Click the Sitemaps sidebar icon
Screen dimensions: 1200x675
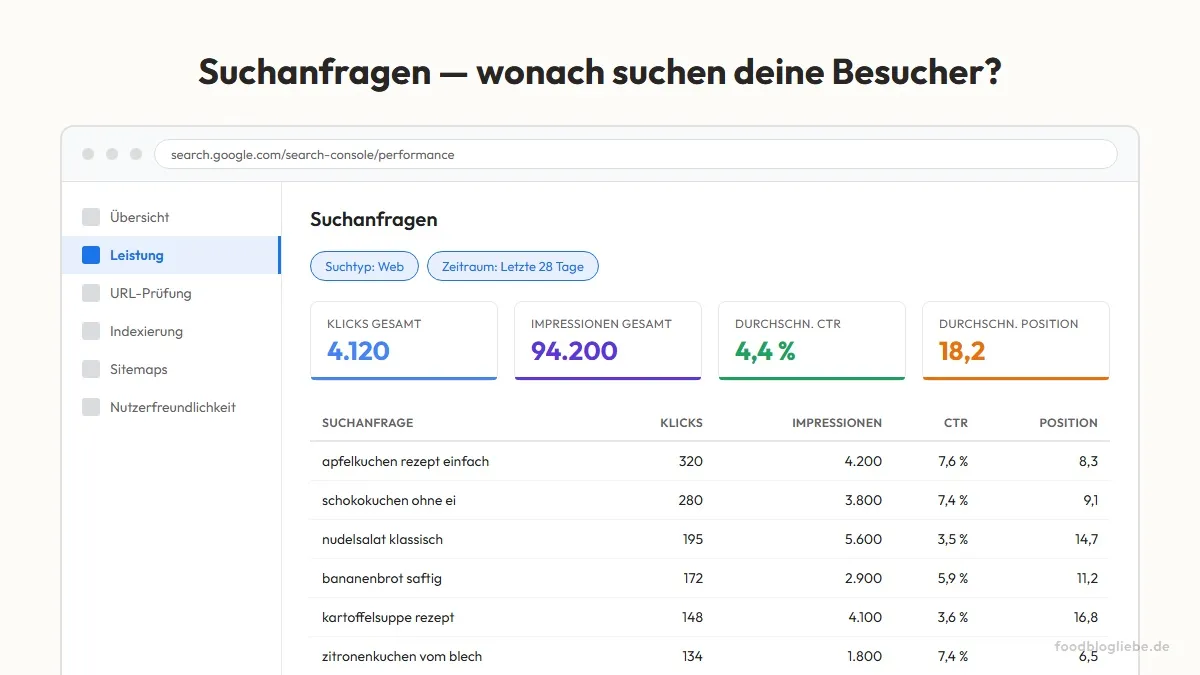(x=90, y=369)
